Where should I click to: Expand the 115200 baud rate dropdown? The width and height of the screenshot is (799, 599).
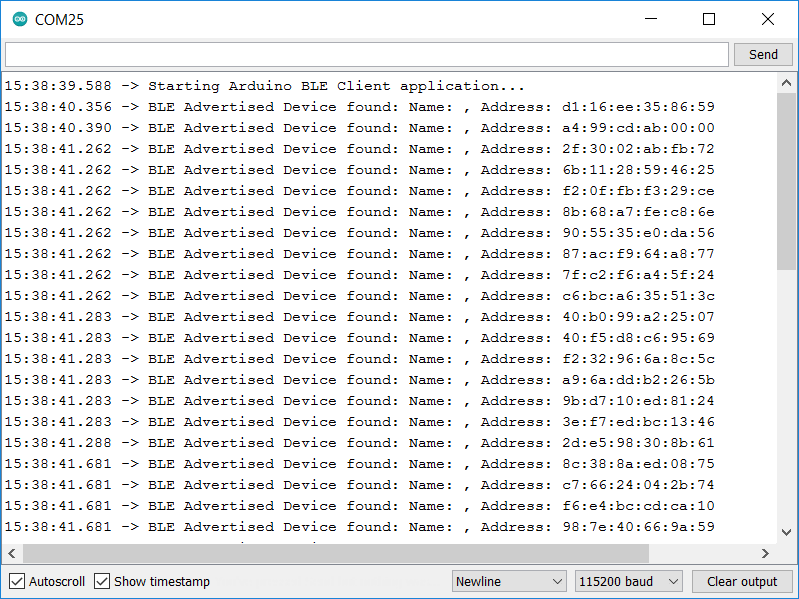click(x=628, y=581)
